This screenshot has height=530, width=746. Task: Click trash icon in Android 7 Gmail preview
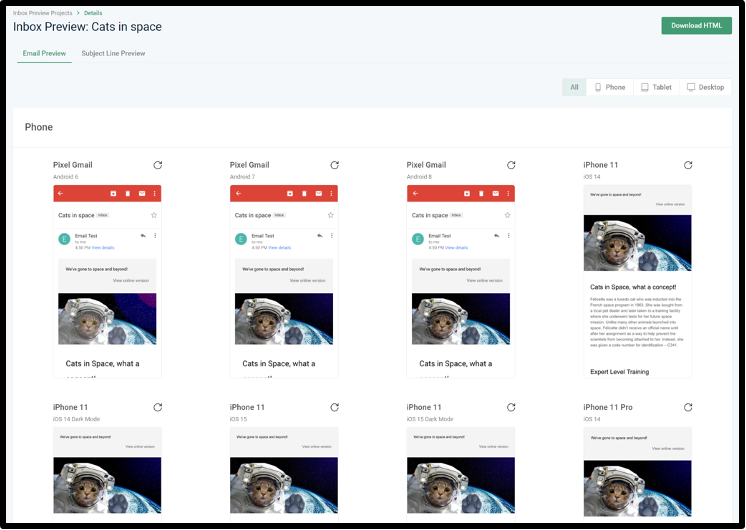pos(304,193)
